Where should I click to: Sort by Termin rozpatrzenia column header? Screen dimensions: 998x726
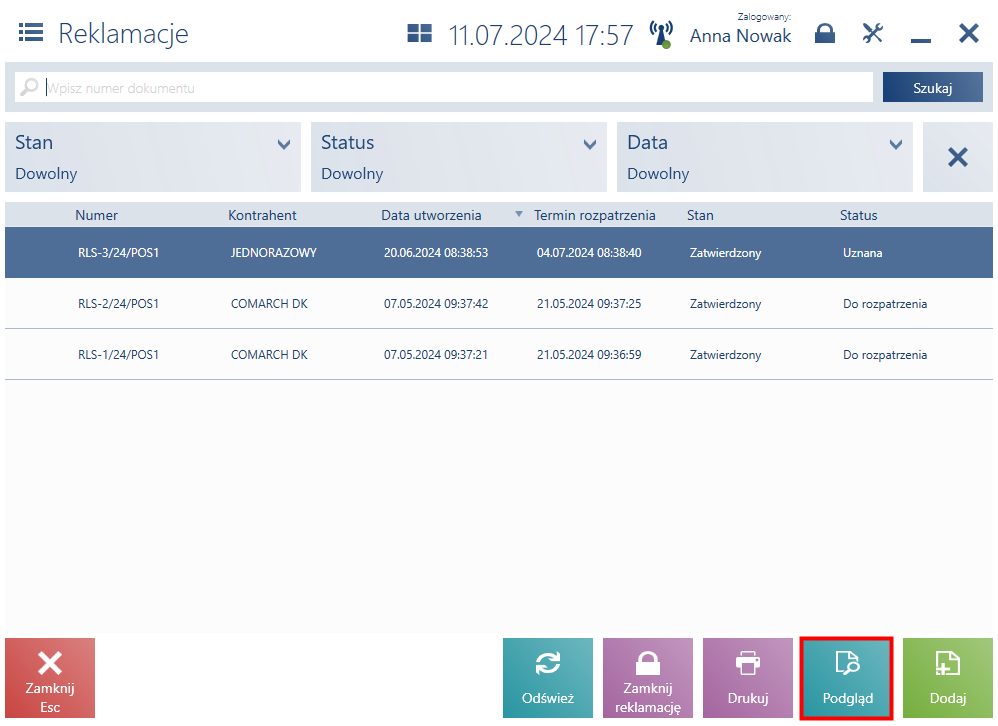click(x=594, y=215)
